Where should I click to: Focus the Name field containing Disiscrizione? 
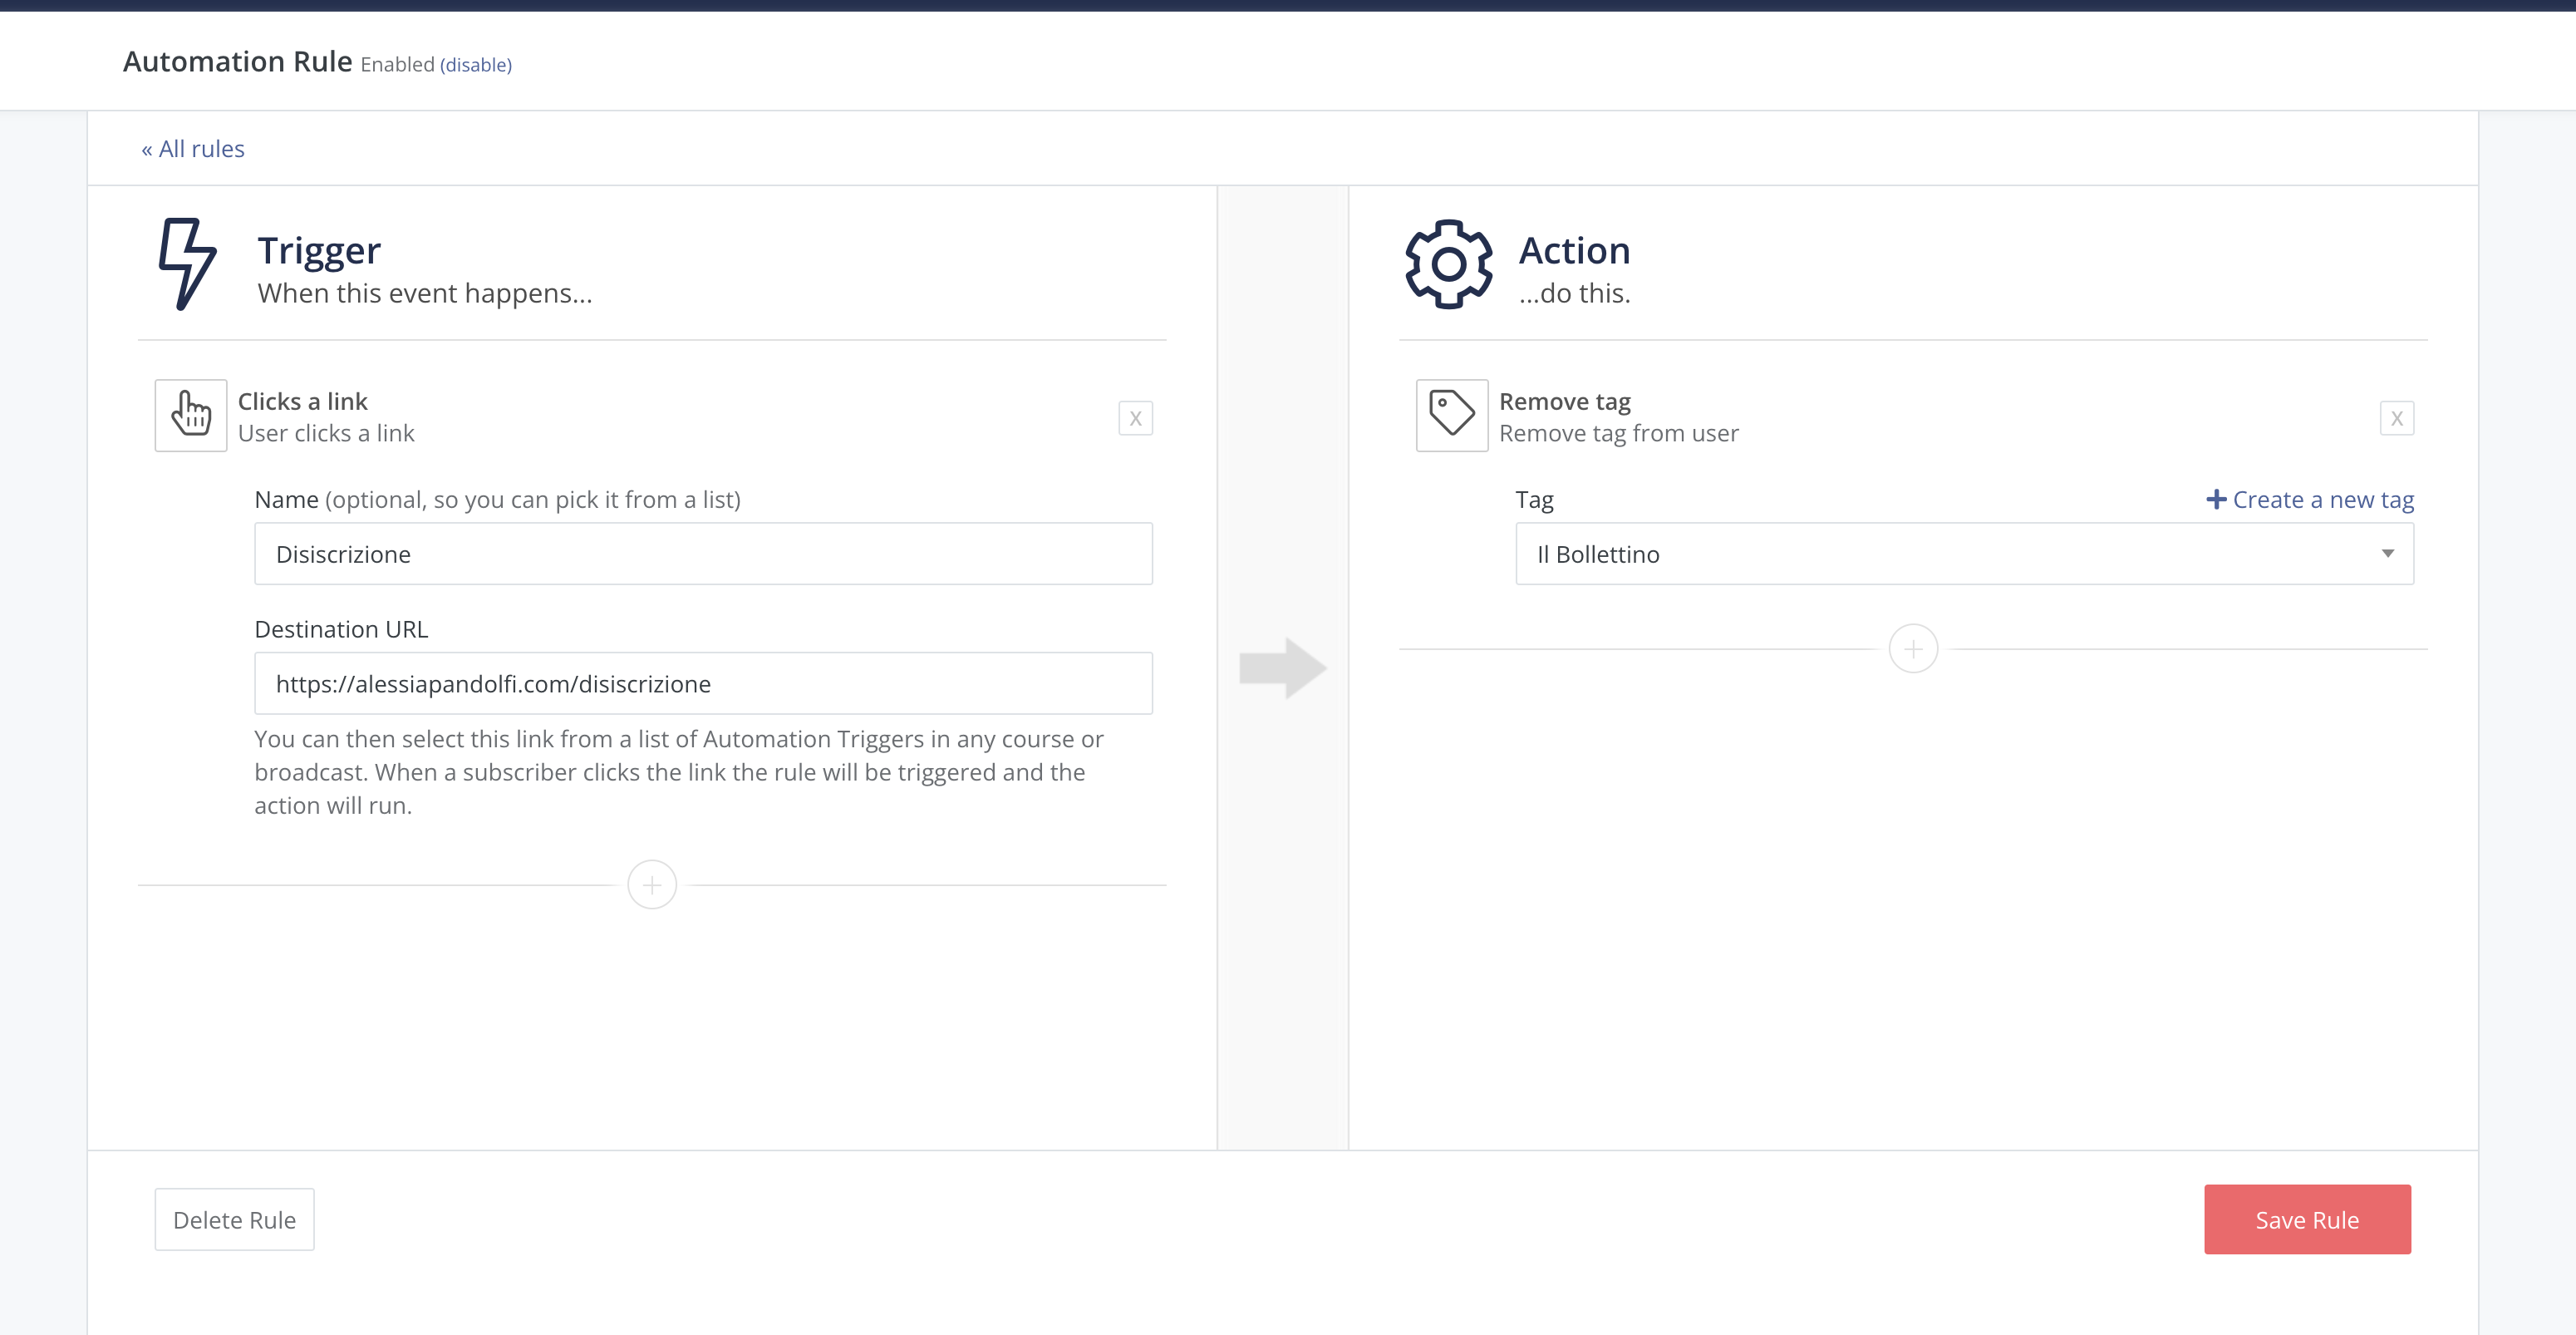coord(703,554)
